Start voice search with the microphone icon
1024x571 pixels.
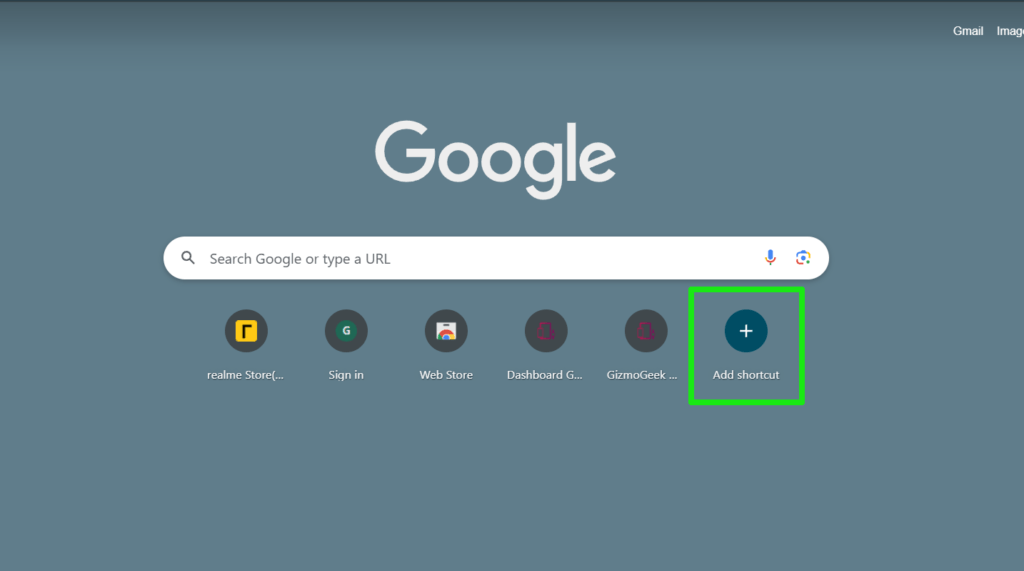[x=770, y=257]
